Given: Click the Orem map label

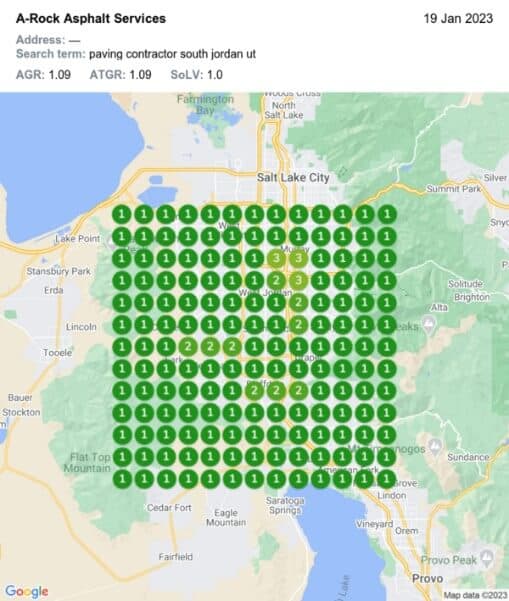Looking at the screenshot, I should (x=406, y=531).
